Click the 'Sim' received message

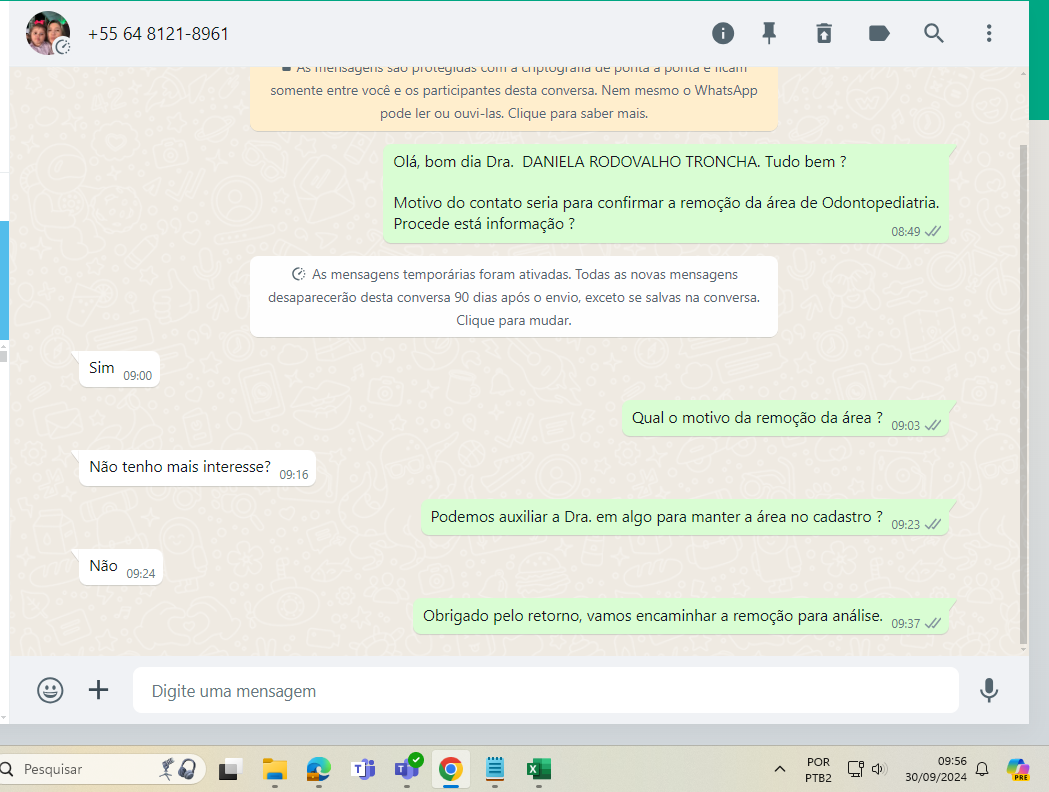[120, 369]
